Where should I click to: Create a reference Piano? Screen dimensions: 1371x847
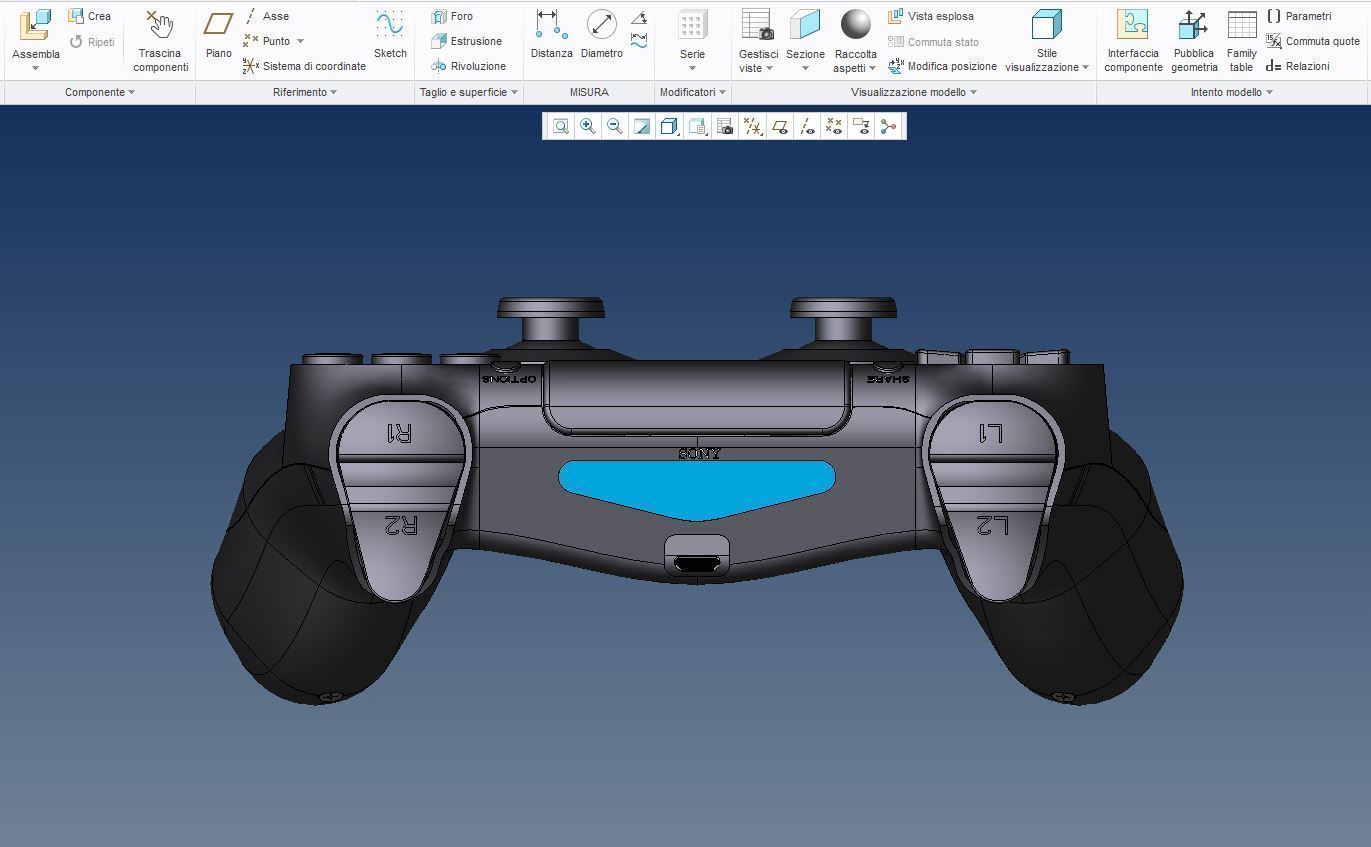point(218,35)
